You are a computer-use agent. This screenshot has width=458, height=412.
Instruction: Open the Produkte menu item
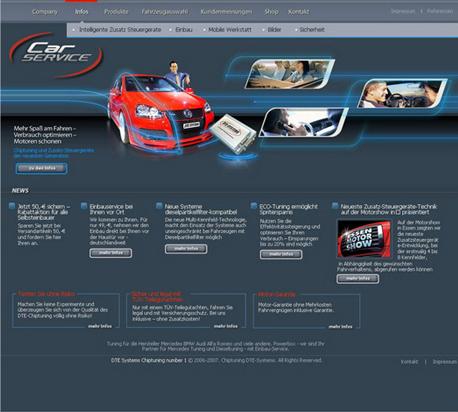pyautogui.click(x=116, y=12)
